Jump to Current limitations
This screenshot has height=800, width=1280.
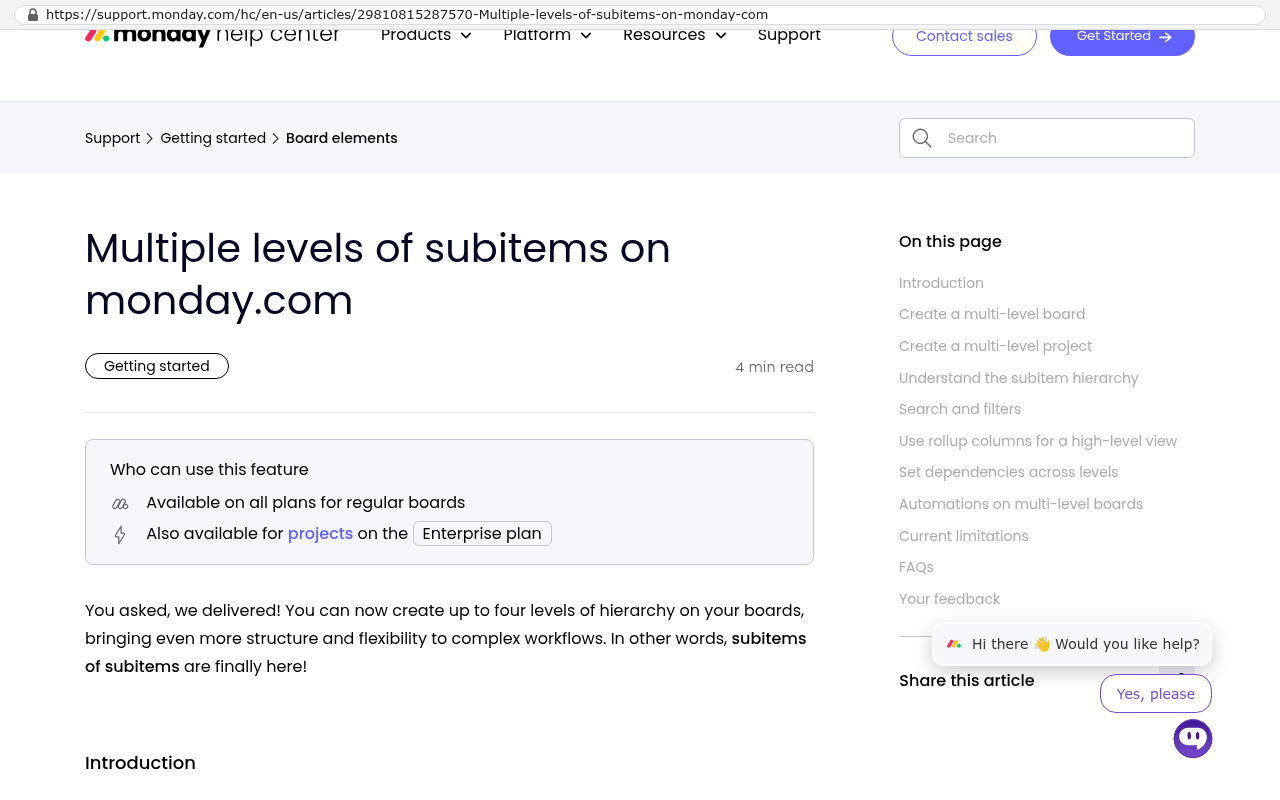pyautogui.click(x=964, y=536)
